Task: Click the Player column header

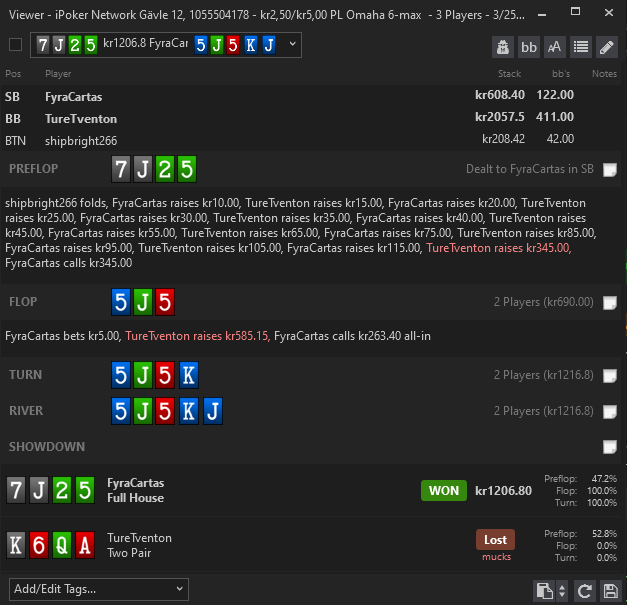Action: click(58, 74)
